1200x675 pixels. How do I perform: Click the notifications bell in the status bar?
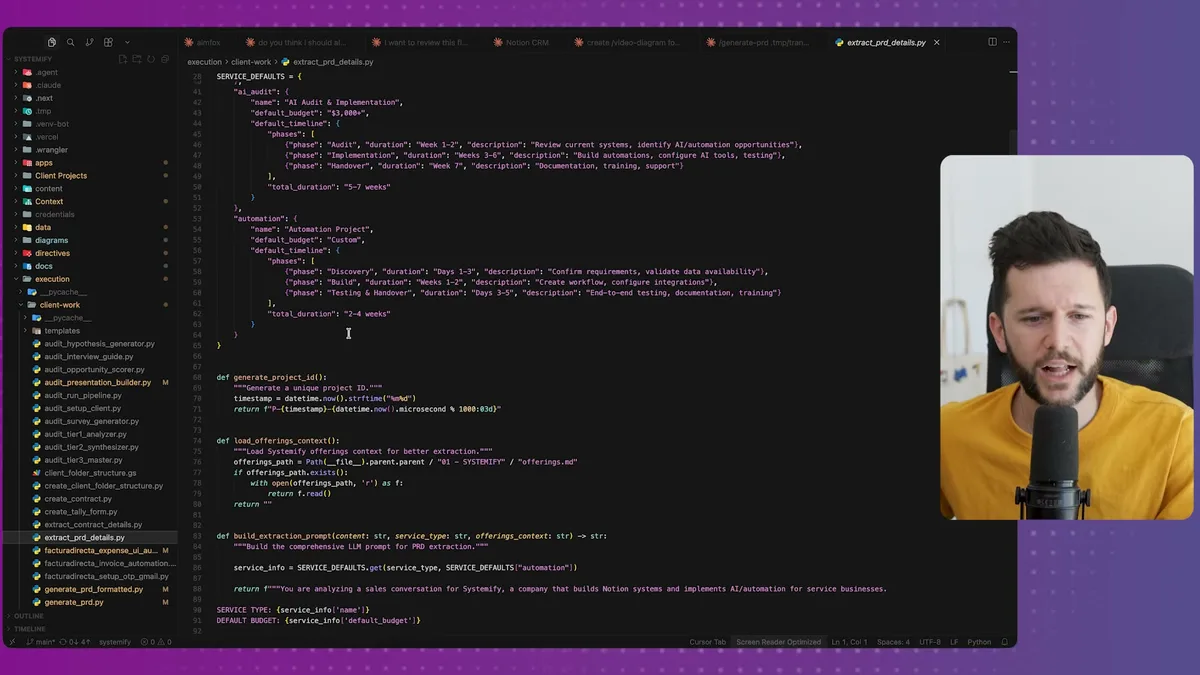tap(1004, 643)
